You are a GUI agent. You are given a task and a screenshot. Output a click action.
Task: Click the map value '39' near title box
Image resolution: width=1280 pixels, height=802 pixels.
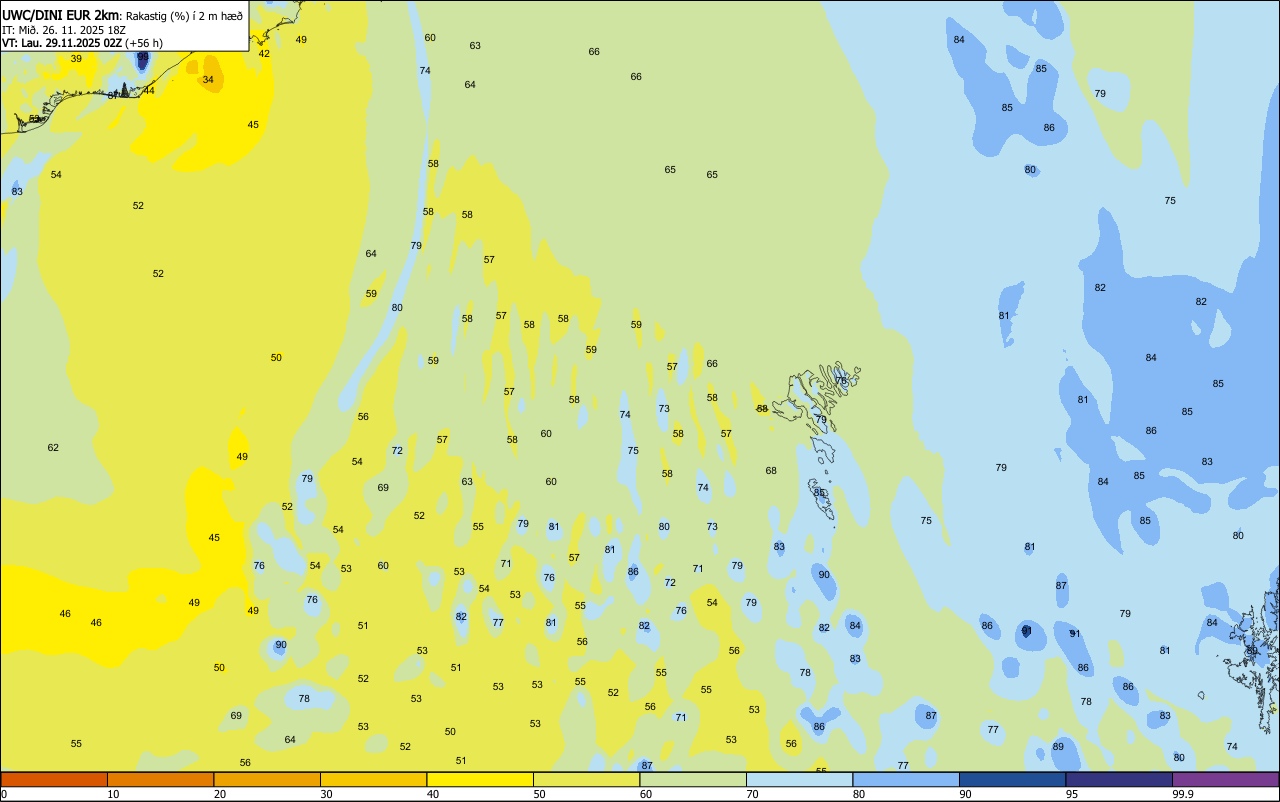[76, 59]
